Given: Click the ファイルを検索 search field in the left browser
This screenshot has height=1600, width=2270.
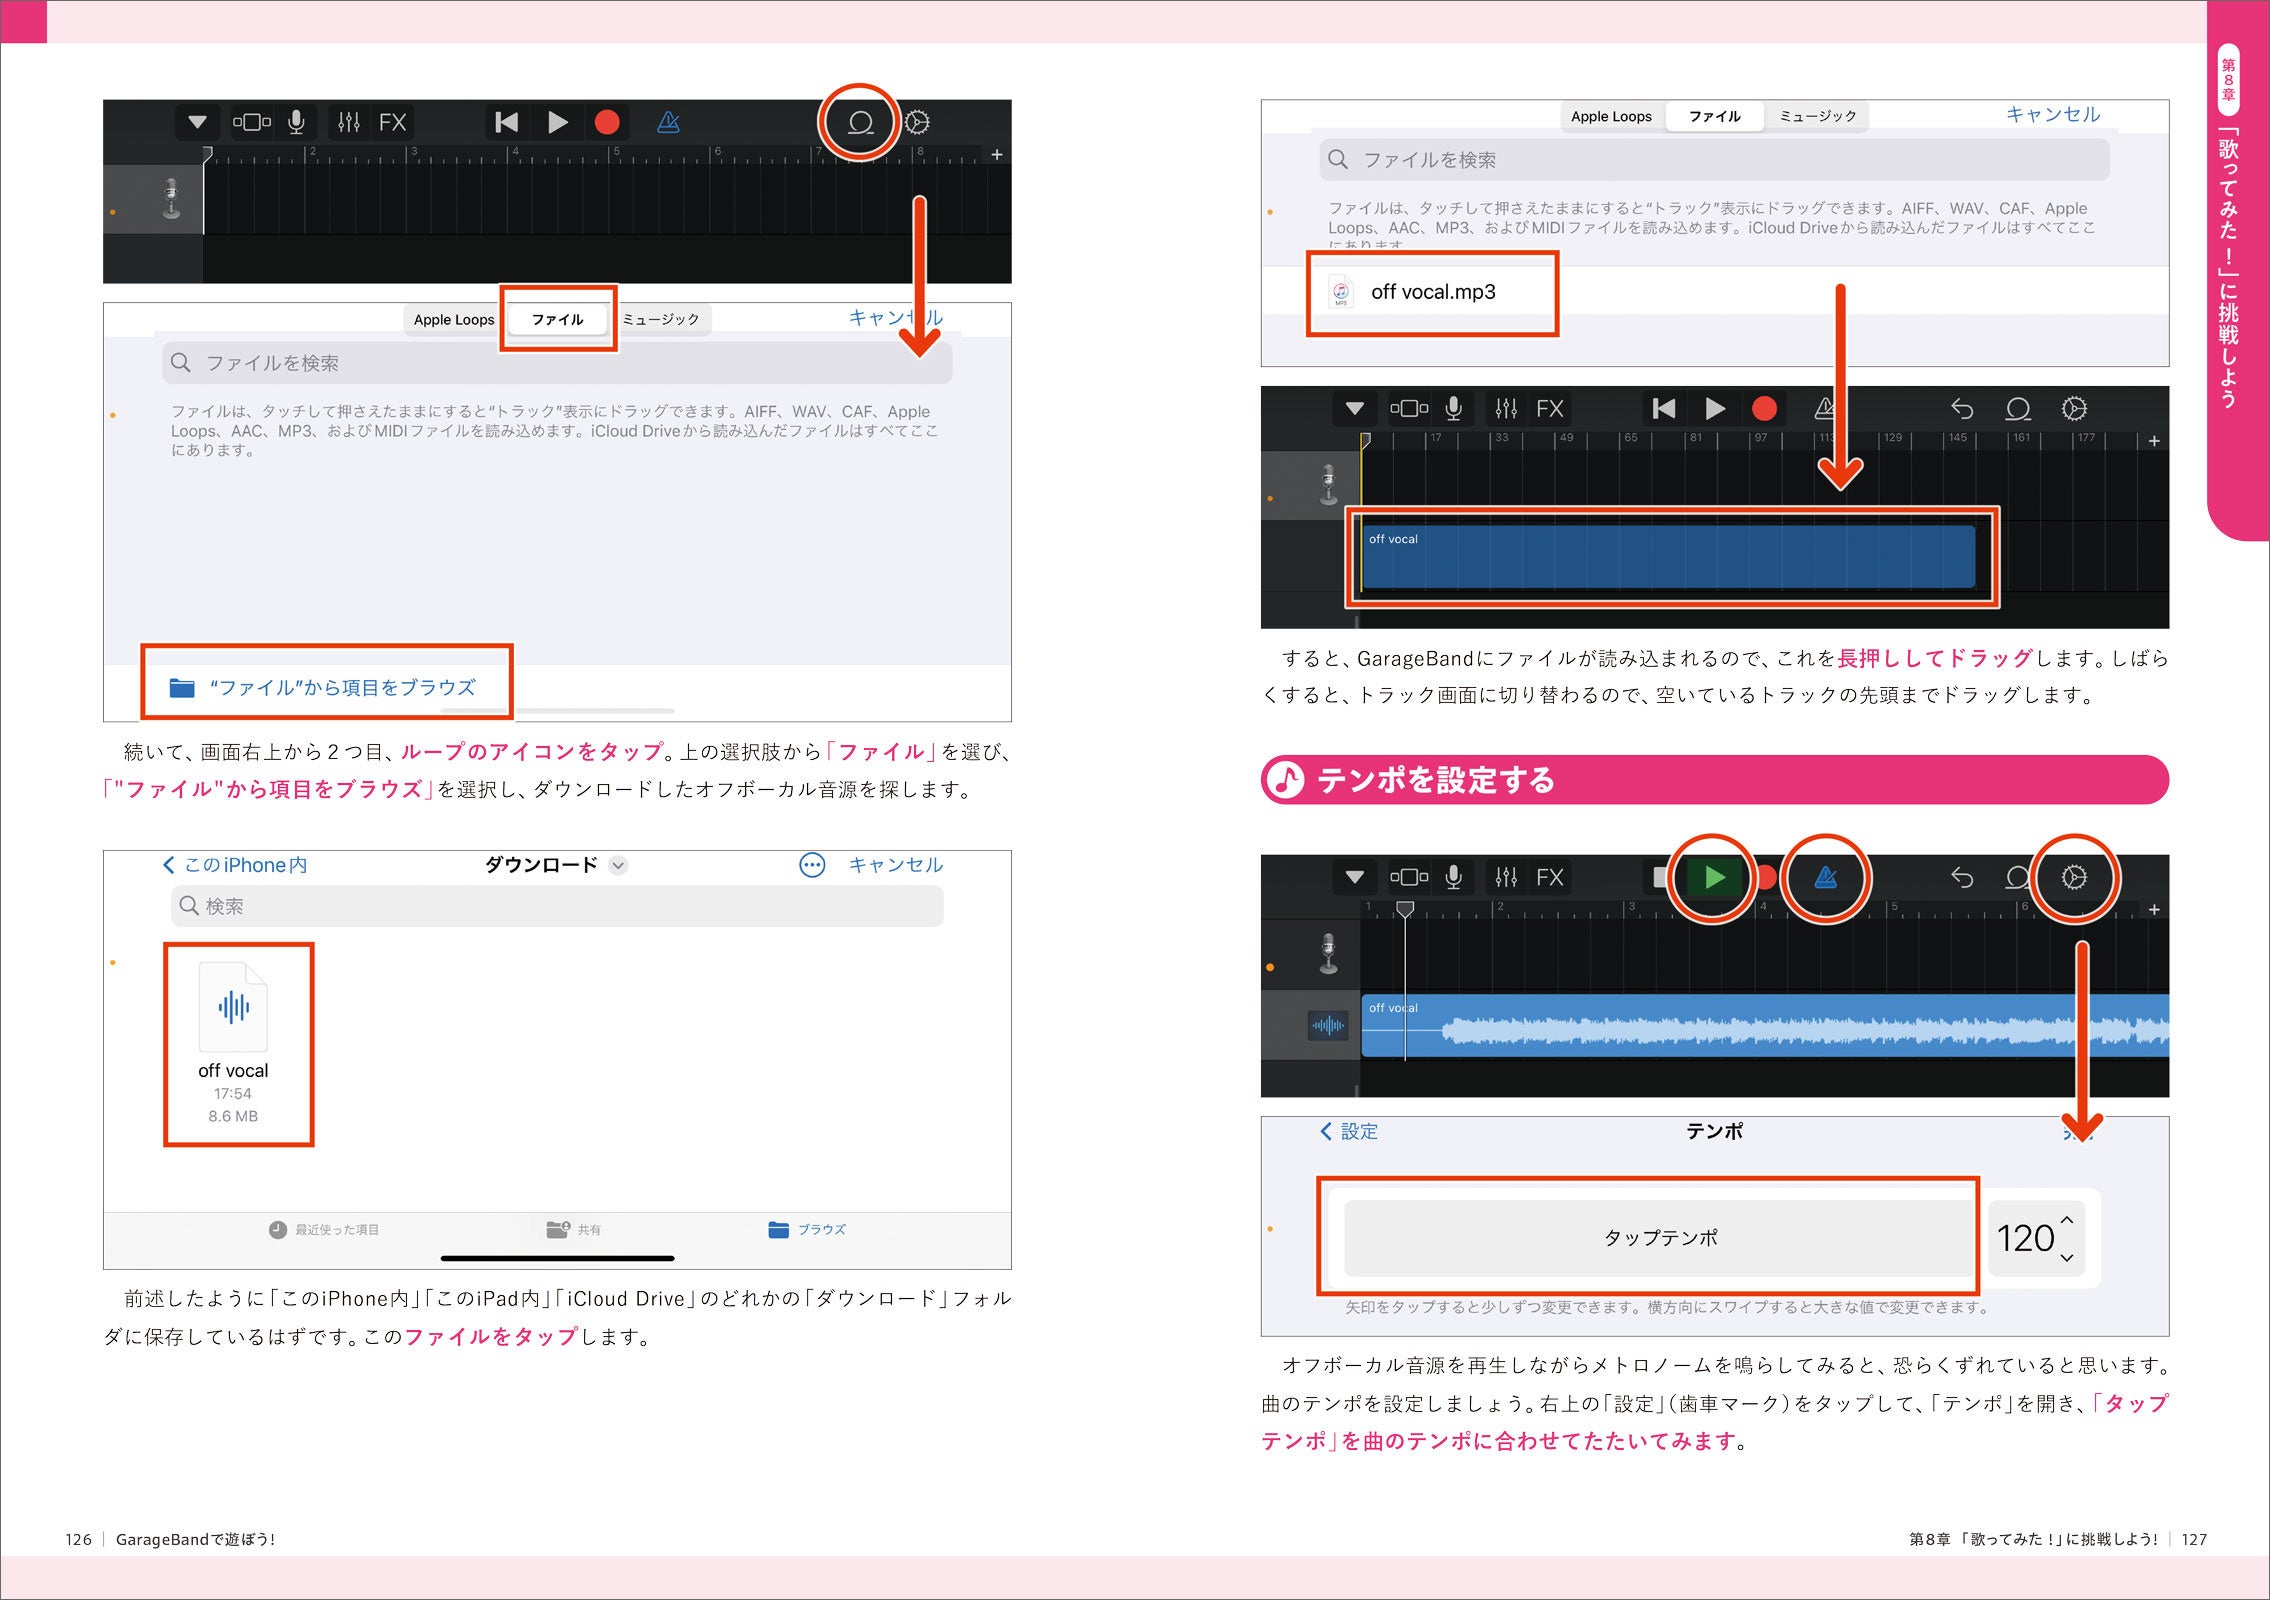Looking at the screenshot, I should pyautogui.click(x=557, y=363).
